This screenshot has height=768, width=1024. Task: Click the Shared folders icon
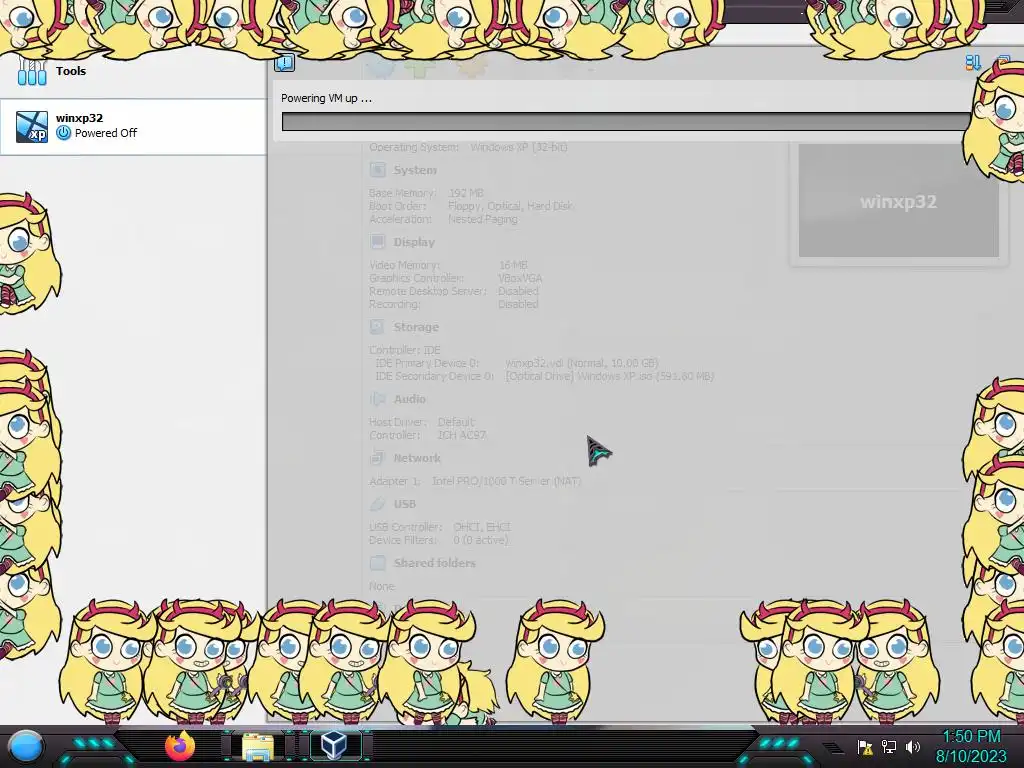coord(377,562)
